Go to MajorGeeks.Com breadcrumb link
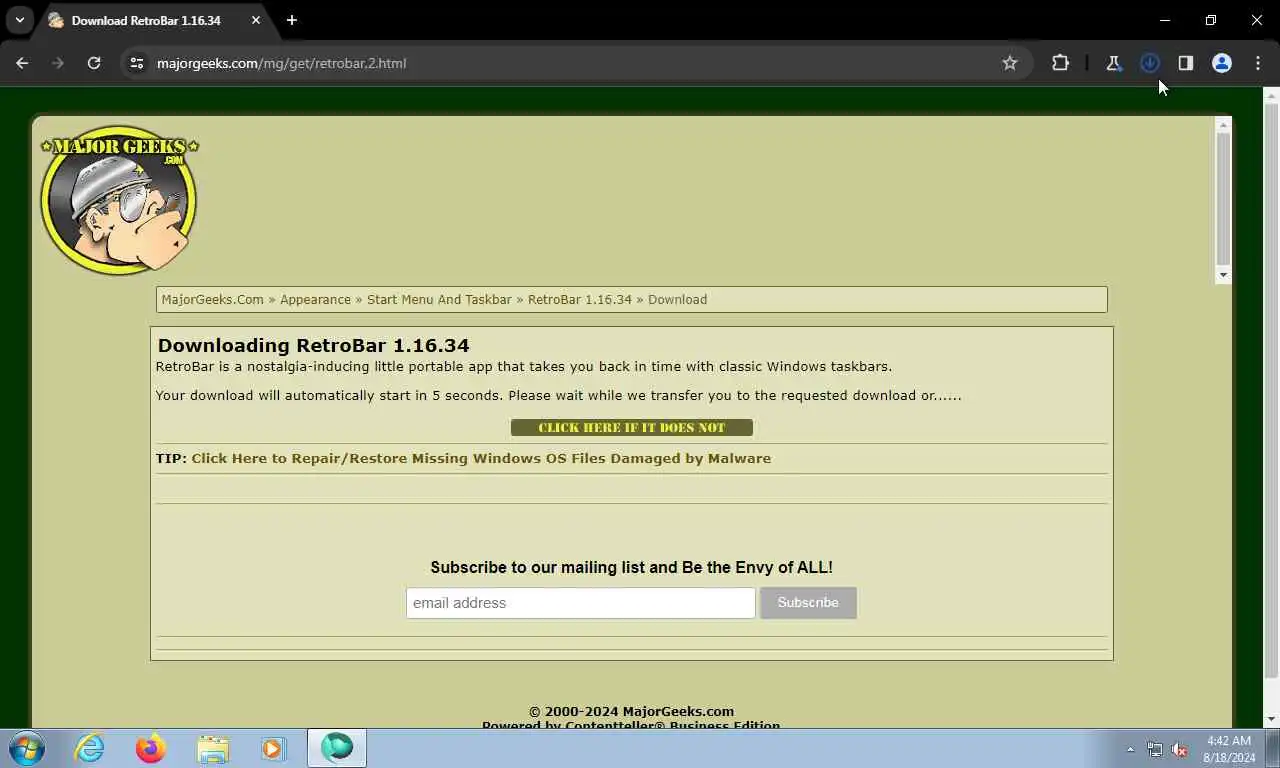1280x768 pixels. [x=212, y=299]
